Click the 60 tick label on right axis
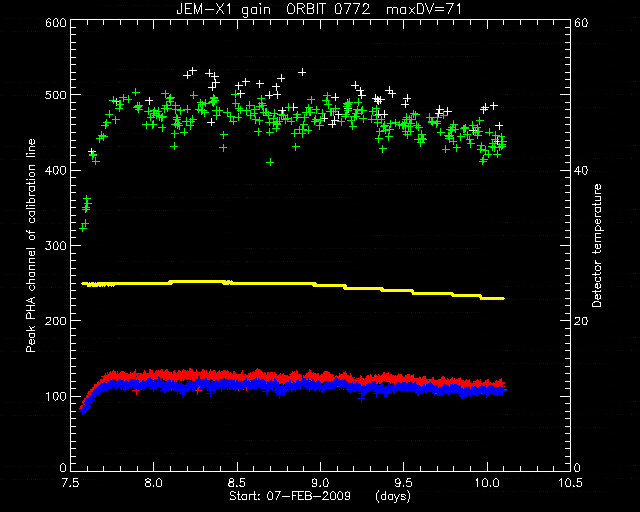 (x=581, y=23)
